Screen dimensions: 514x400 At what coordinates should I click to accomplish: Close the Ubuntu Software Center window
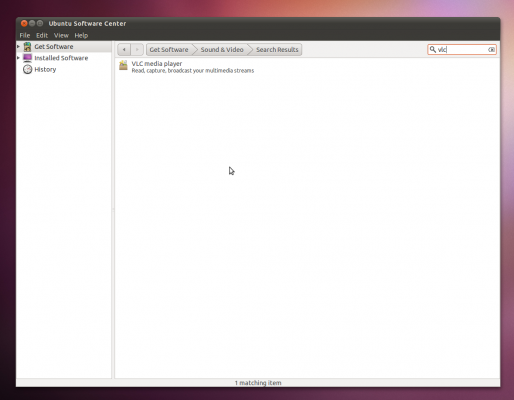pyautogui.click(x=24, y=23)
